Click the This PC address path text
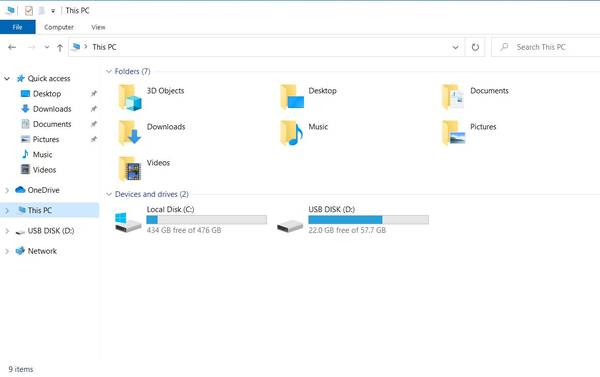The height and width of the screenshot is (377, 600). [104, 47]
